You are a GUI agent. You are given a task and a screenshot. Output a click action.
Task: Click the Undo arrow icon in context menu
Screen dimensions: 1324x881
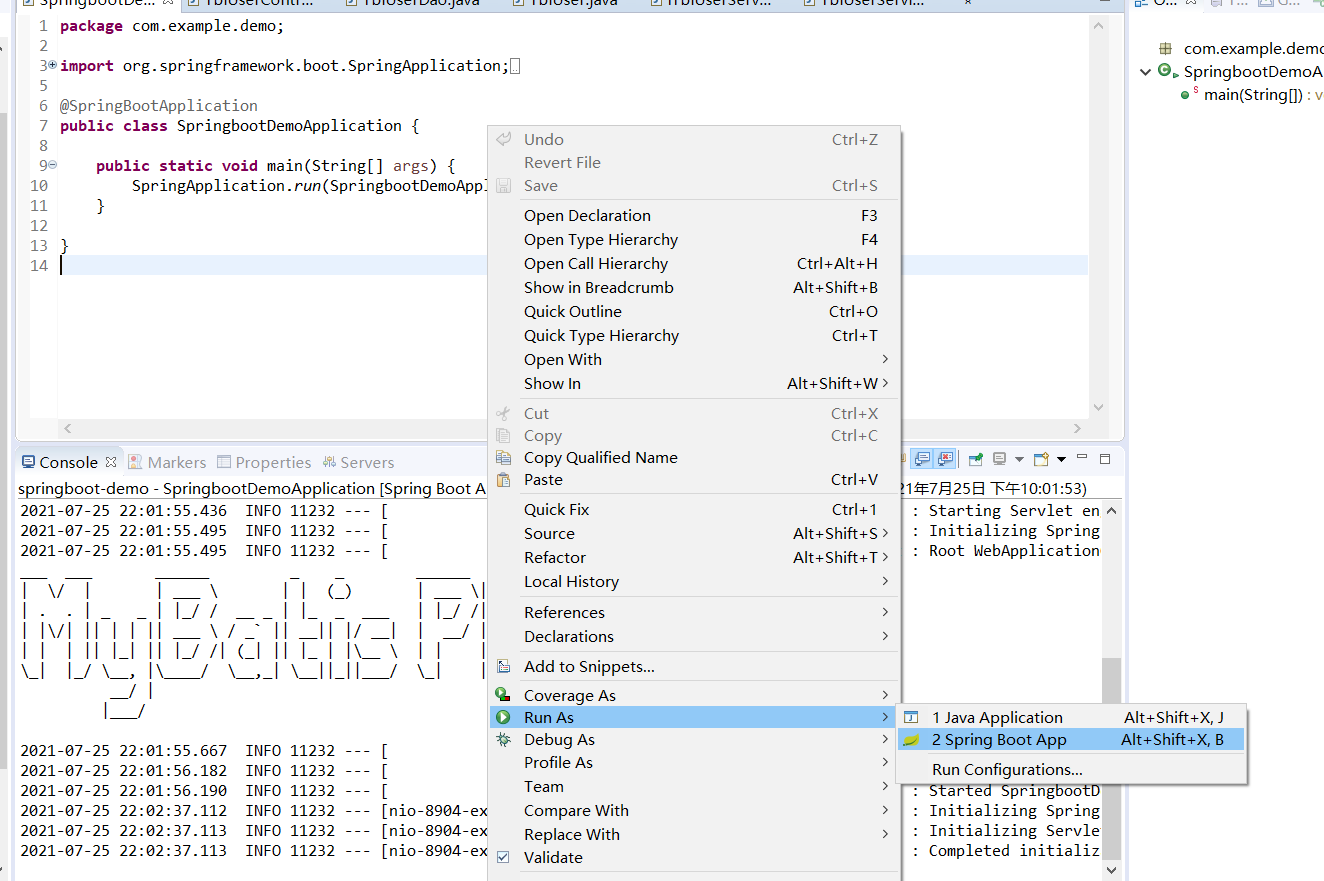[x=504, y=140]
